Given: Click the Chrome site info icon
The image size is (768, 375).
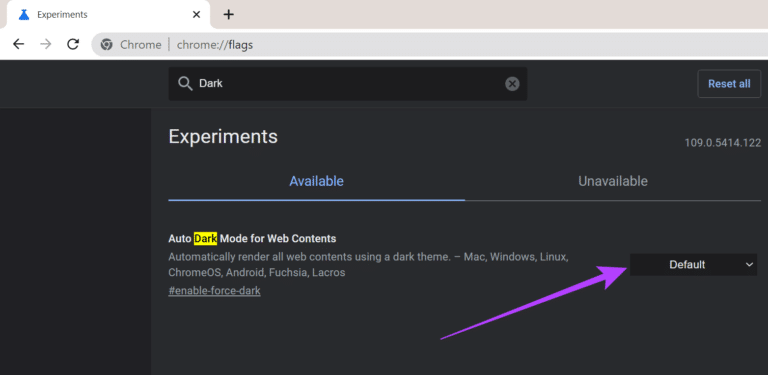Looking at the screenshot, I should click(106, 45).
